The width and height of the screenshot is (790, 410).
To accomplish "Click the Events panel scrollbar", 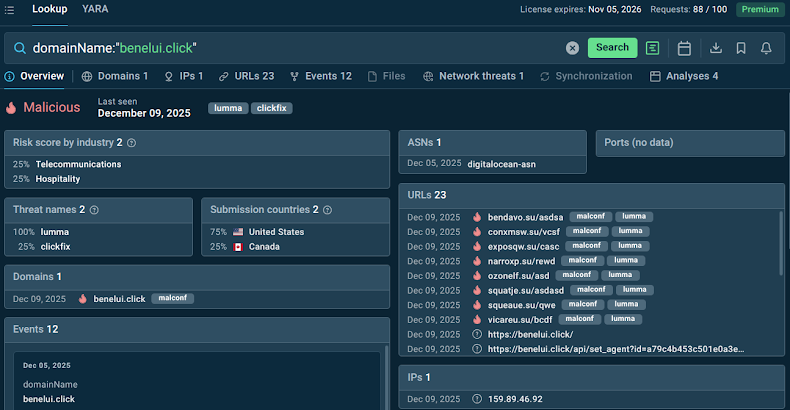I will pos(387,377).
